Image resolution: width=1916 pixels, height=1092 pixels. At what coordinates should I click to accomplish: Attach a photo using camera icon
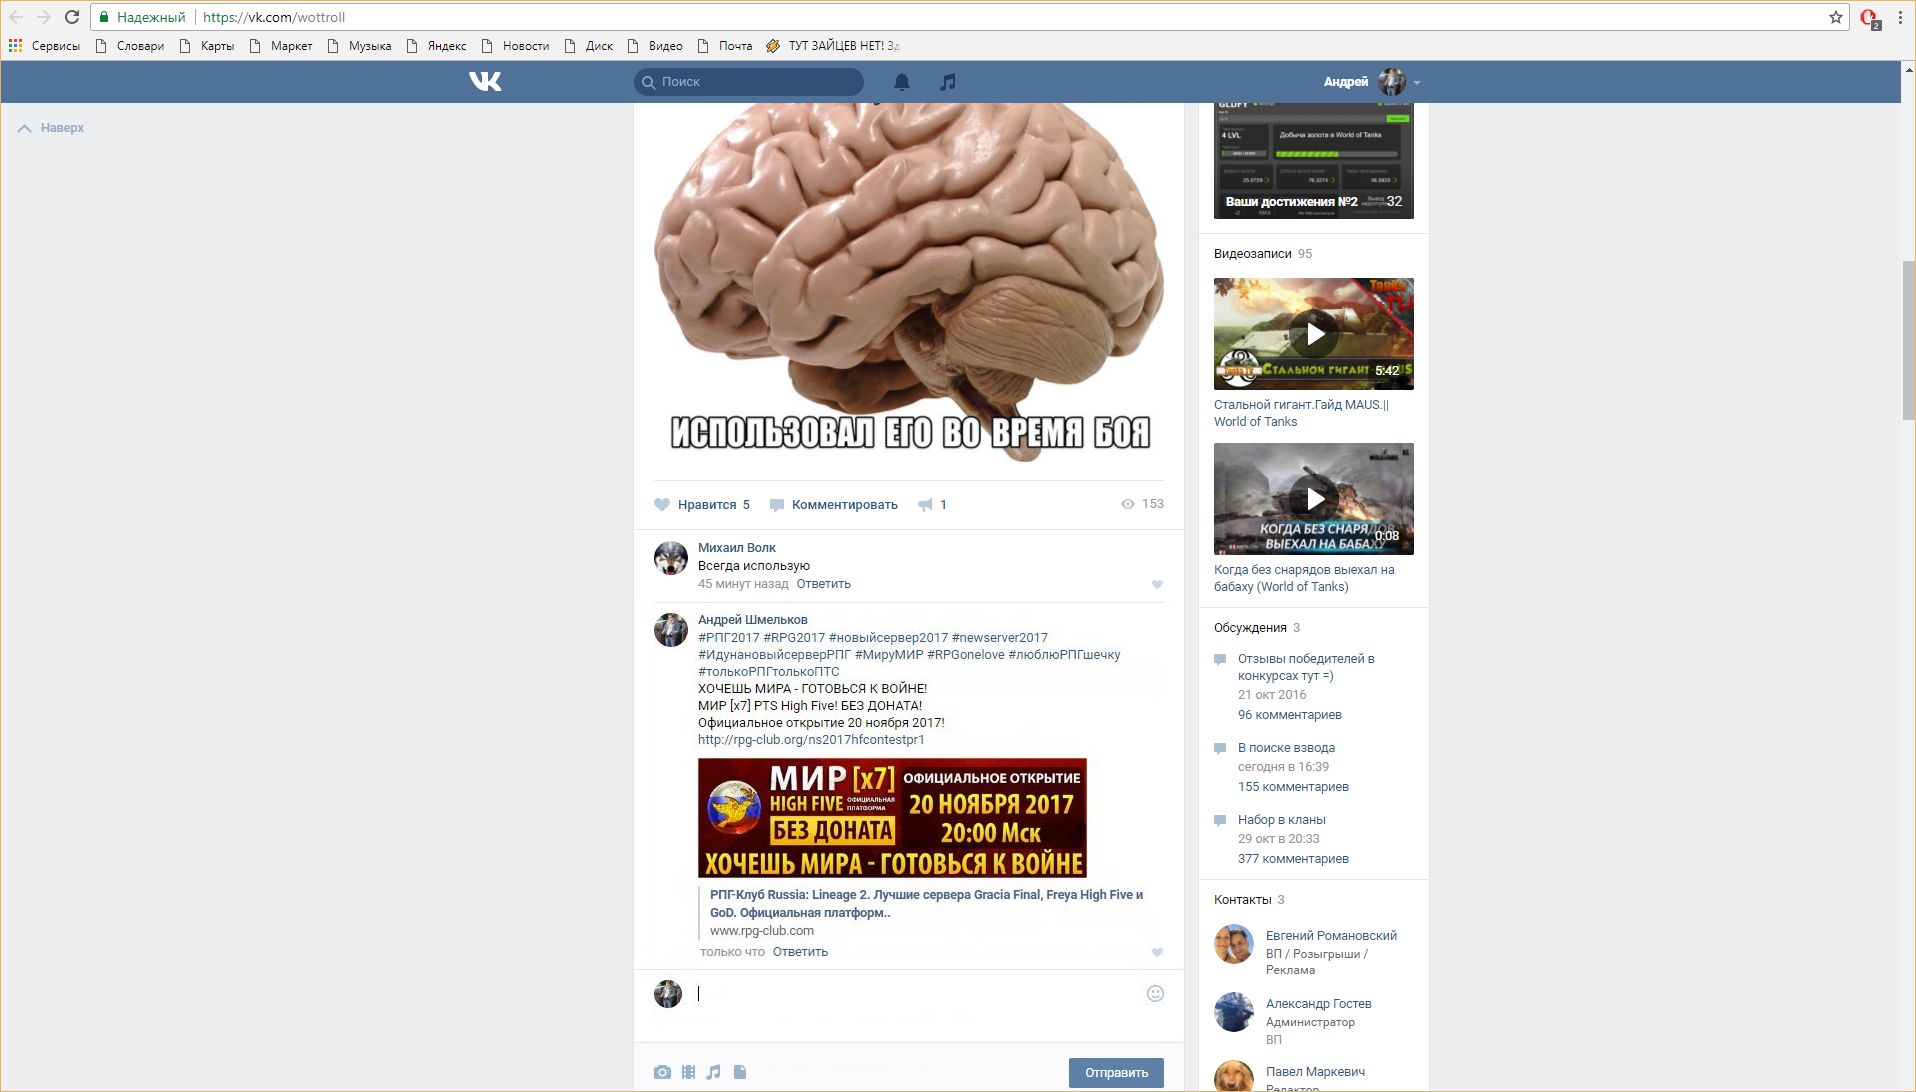(x=662, y=1072)
